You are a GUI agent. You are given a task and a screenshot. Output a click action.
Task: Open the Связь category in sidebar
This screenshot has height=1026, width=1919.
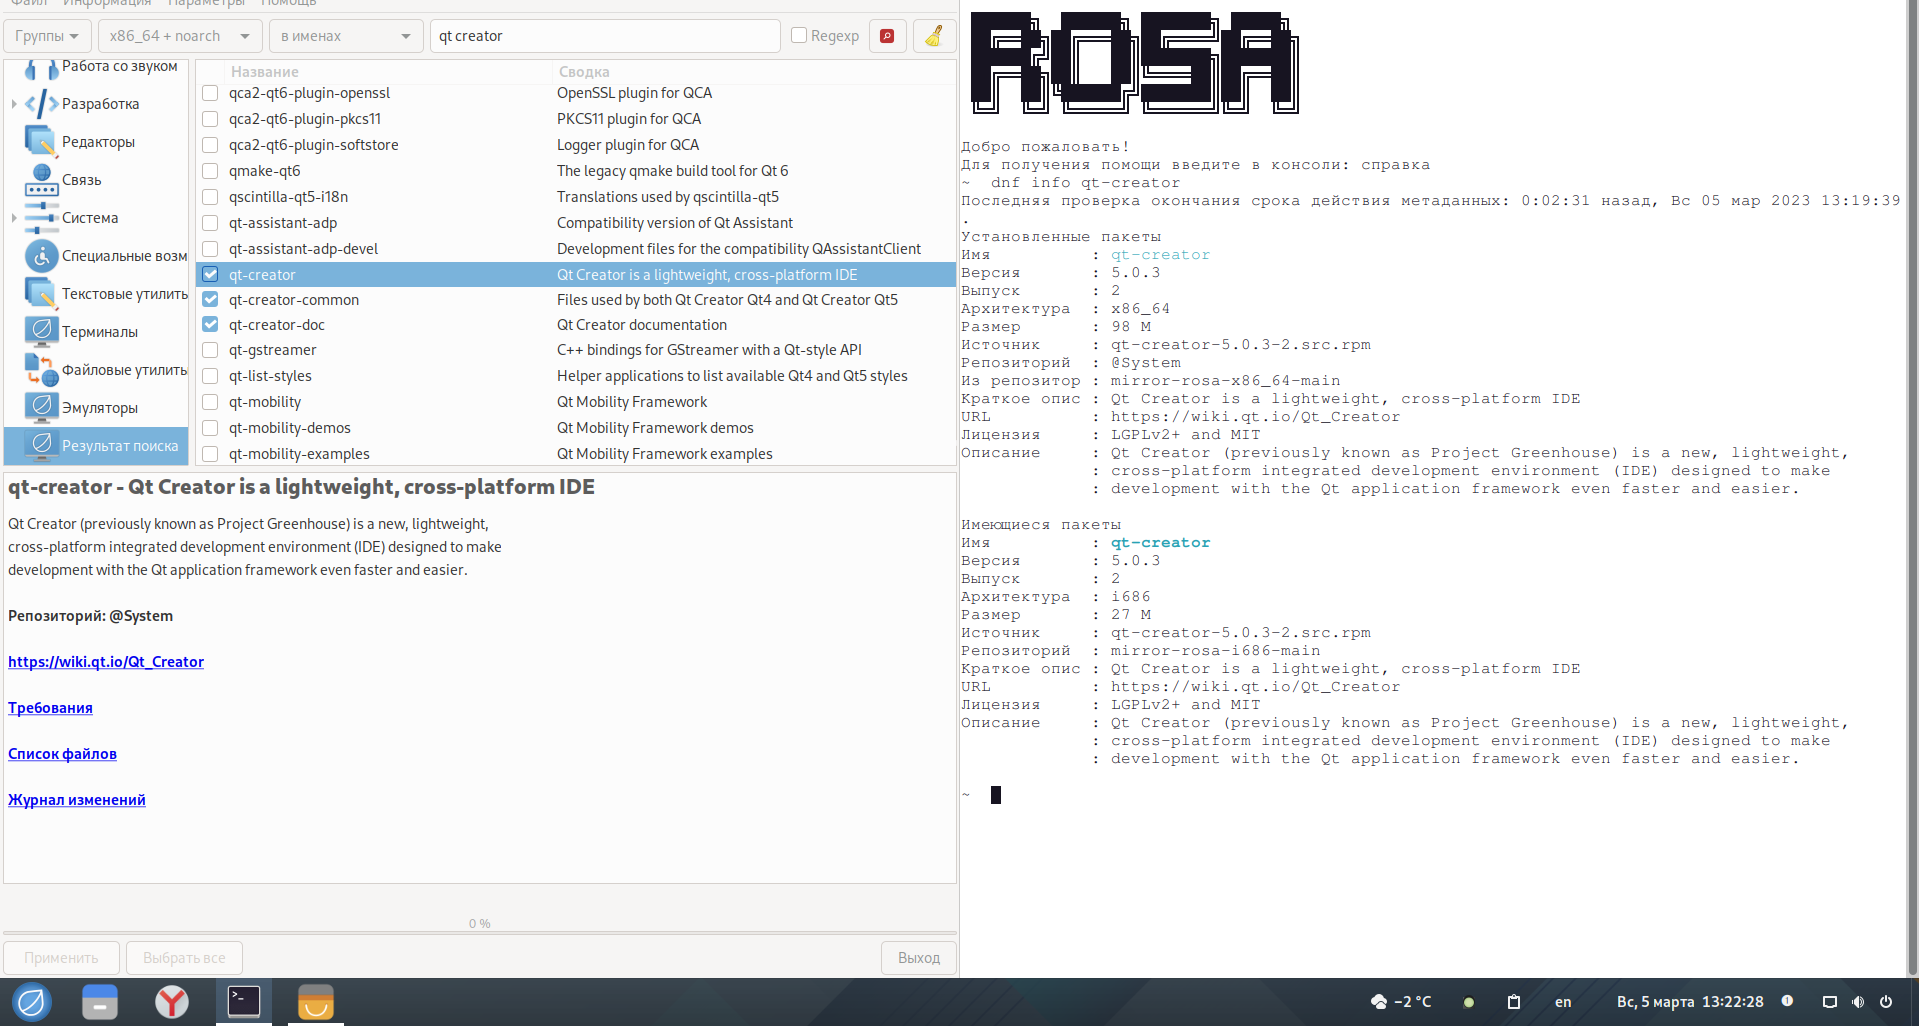click(x=81, y=180)
